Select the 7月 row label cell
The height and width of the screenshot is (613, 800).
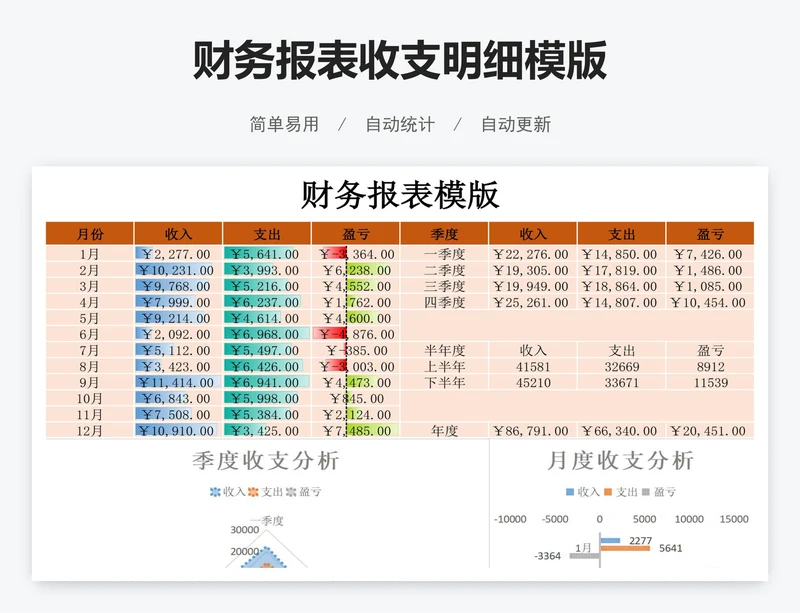[90, 350]
